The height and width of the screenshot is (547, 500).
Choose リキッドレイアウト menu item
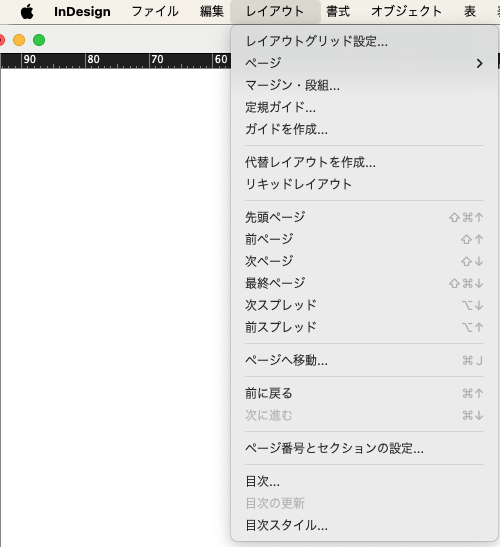[364, 184]
